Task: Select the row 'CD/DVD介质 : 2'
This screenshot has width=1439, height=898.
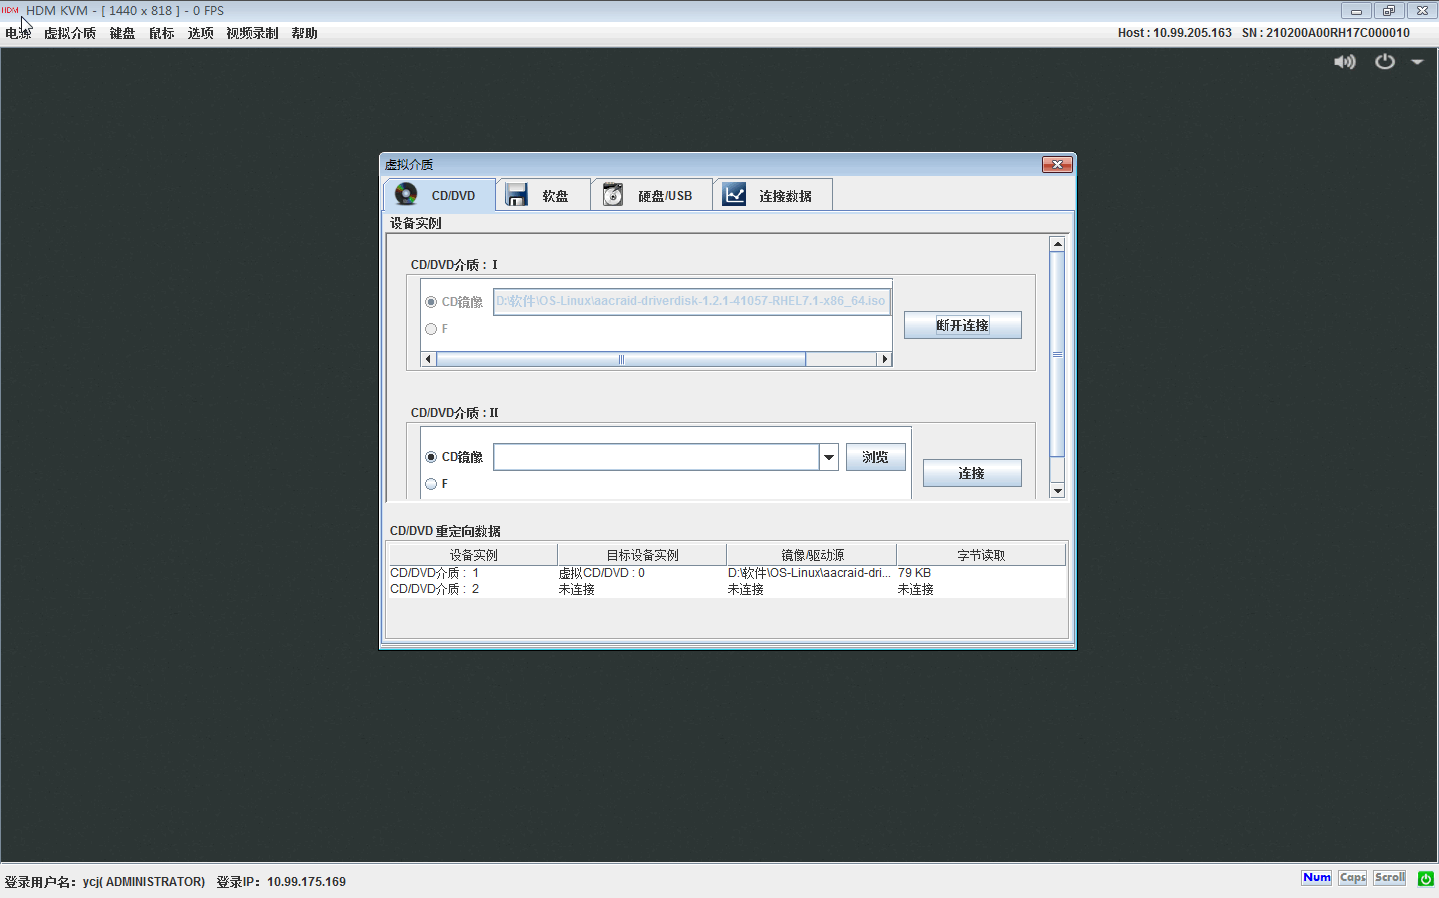Action: (727, 589)
